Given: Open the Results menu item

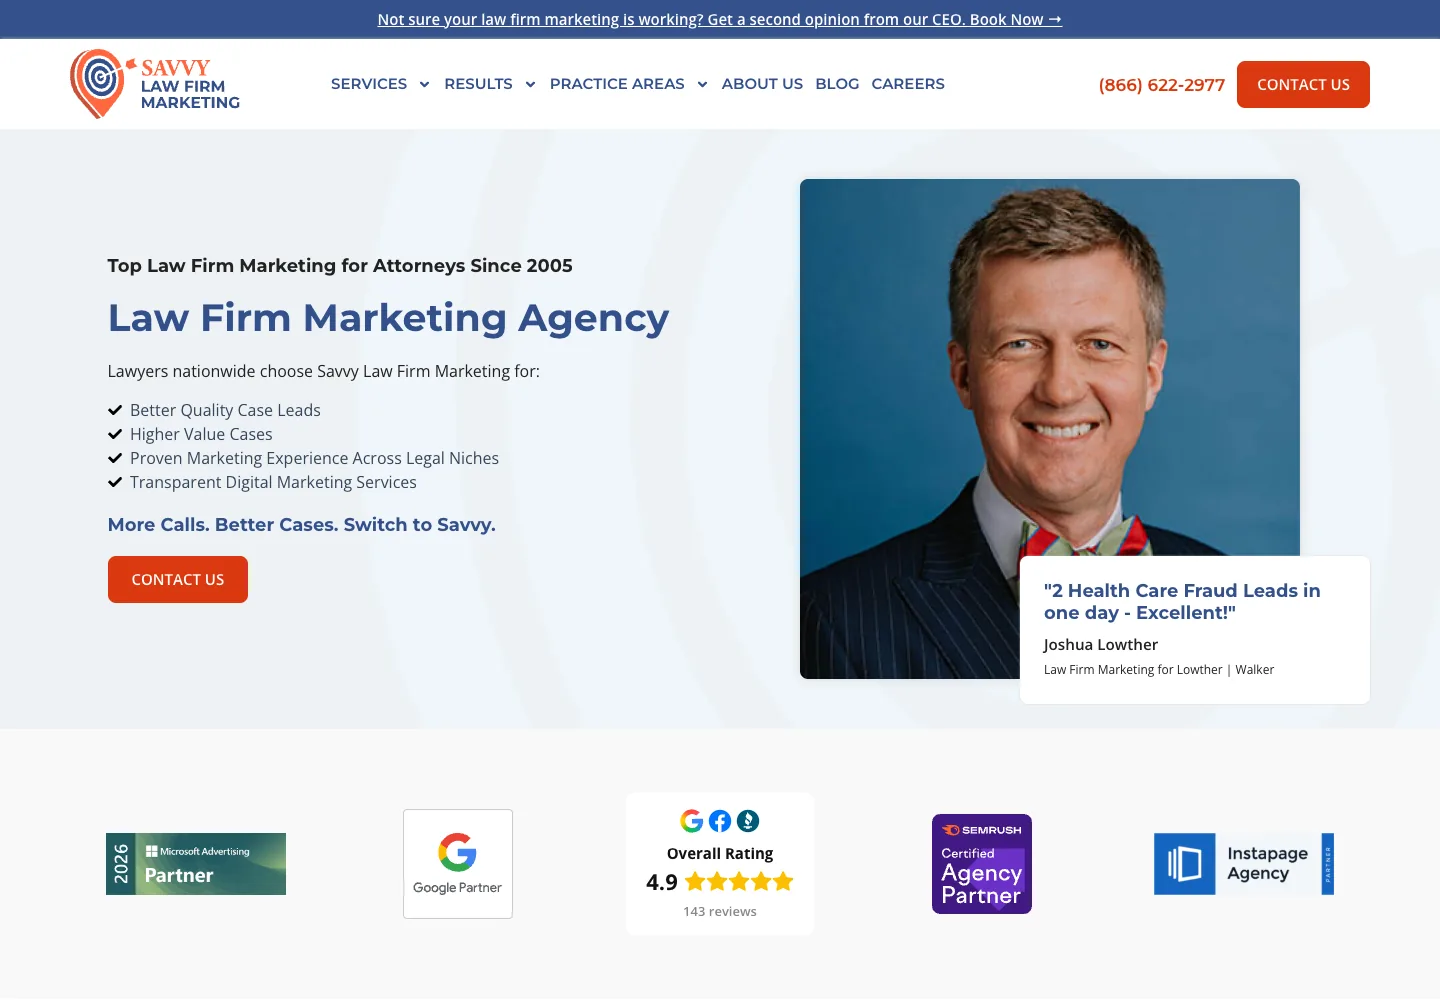Looking at the screenshot, I should (x=478, y=84).
